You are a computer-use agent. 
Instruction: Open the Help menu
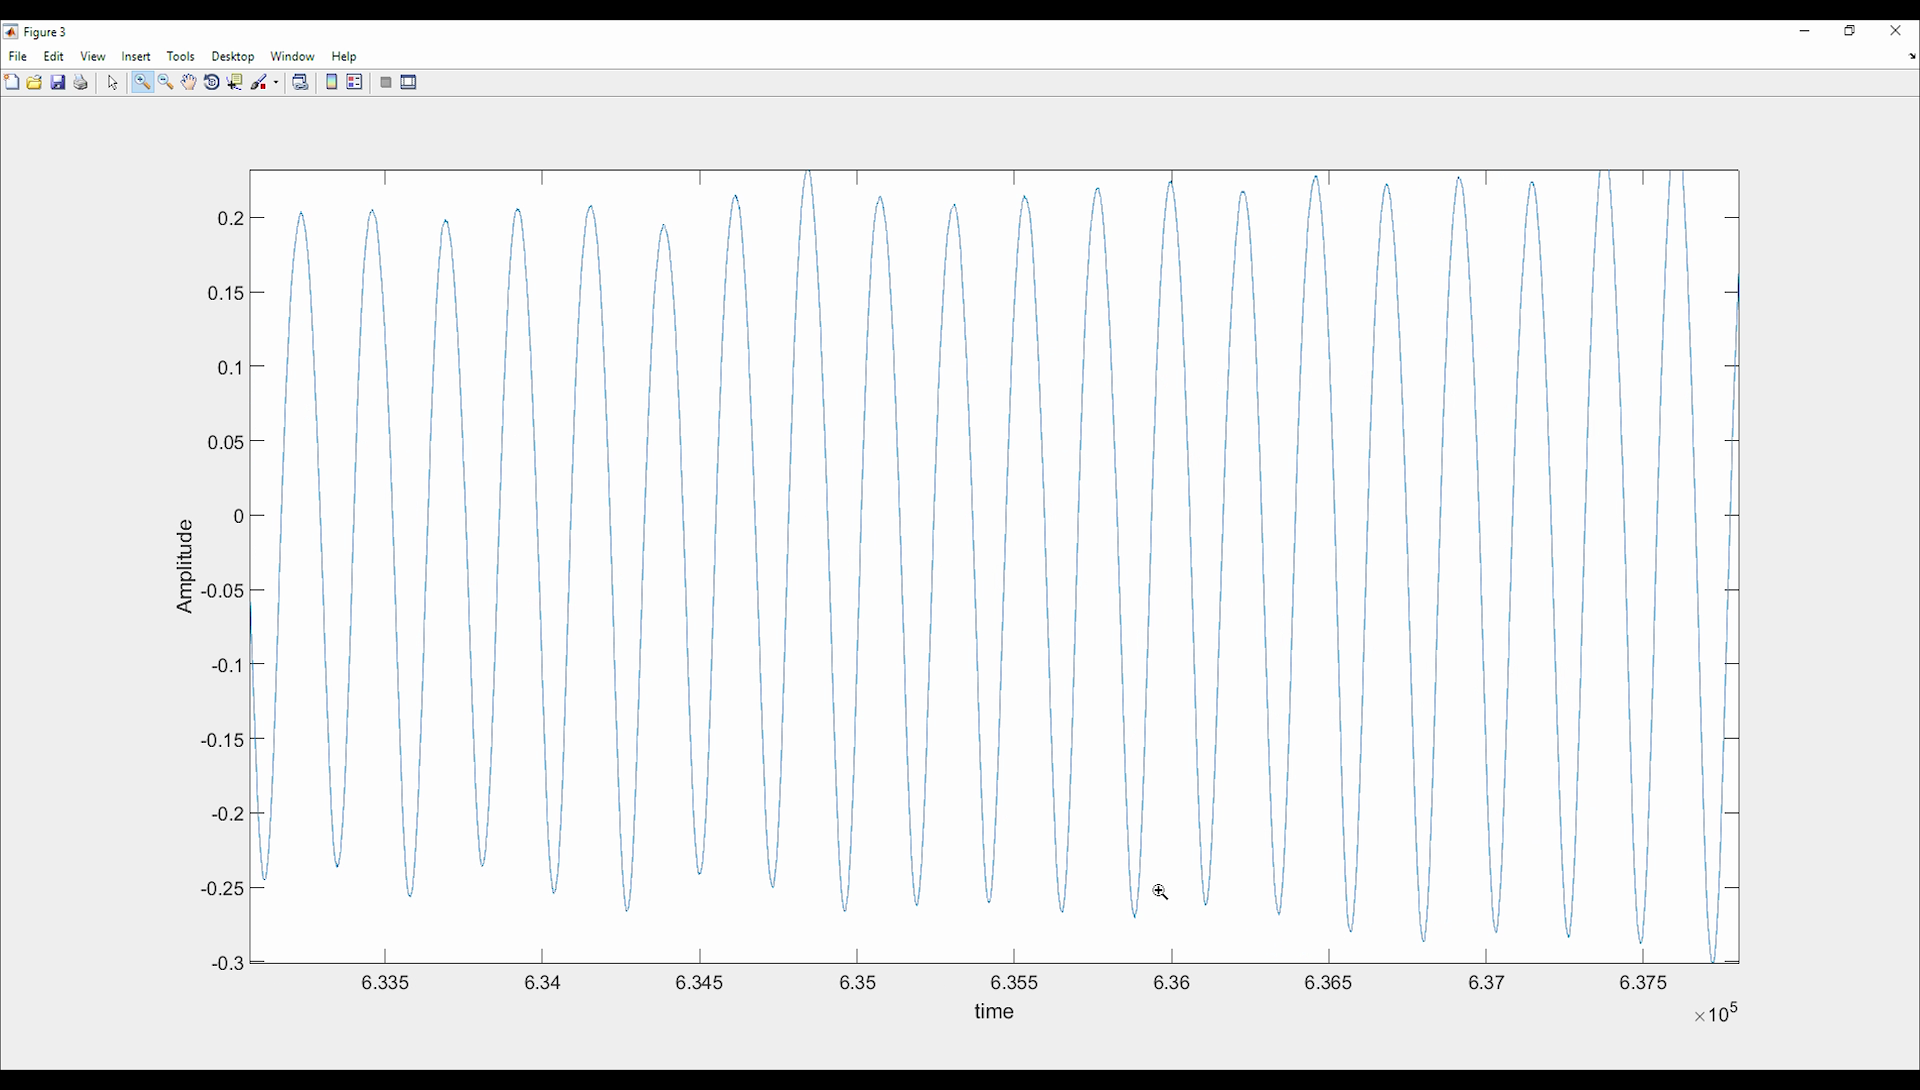coord(344,57)
